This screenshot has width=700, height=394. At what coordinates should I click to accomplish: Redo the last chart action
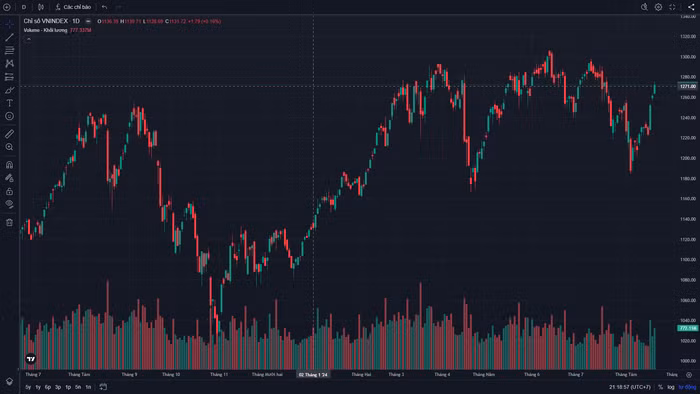pos(119,7)
